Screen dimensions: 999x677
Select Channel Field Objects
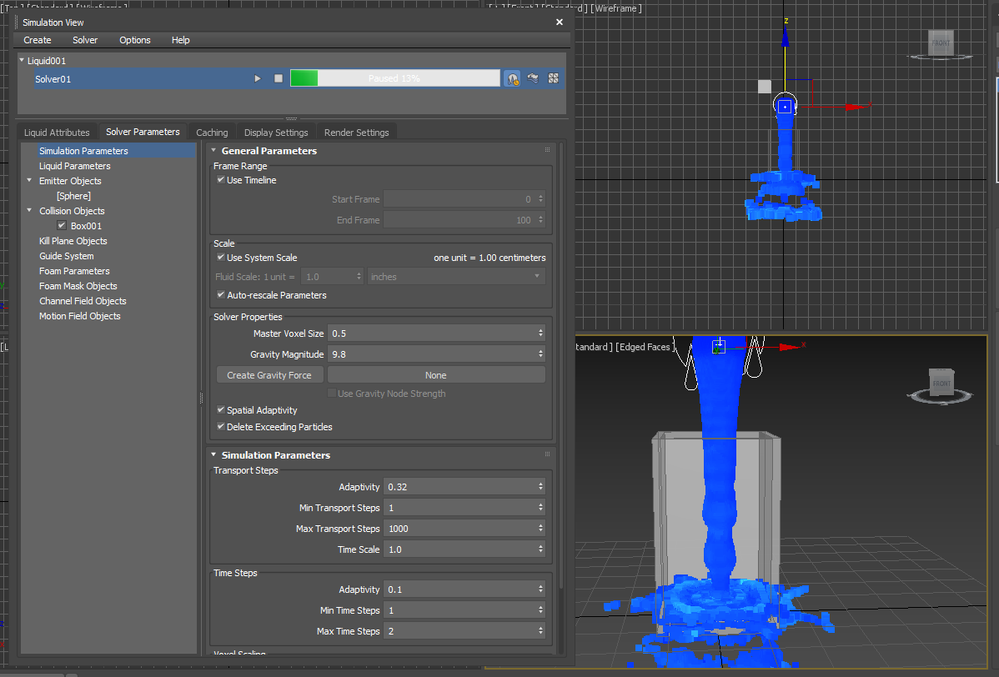(x=82, y=301)
